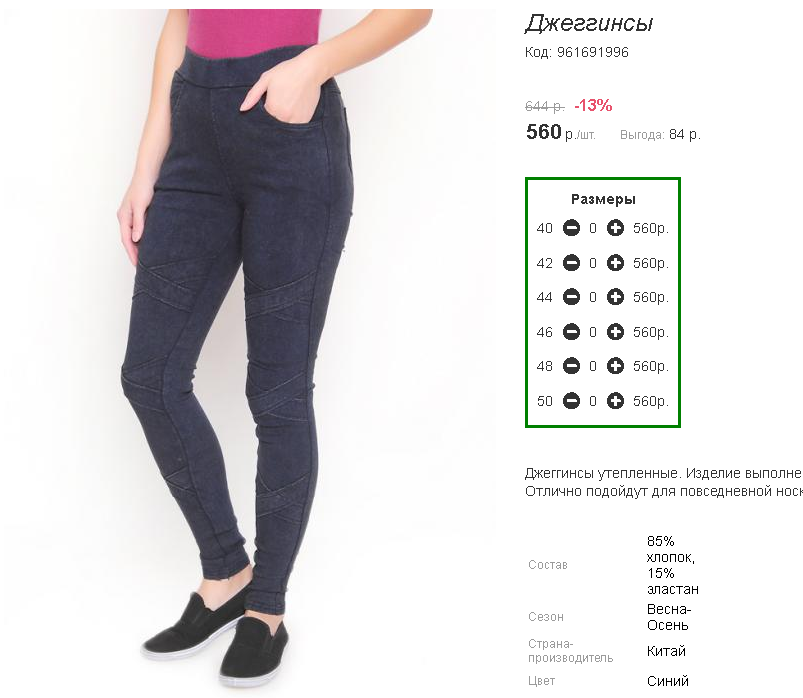Click the quantity value for size 40
Screen dimensions: 803x698
coord(593,228)
